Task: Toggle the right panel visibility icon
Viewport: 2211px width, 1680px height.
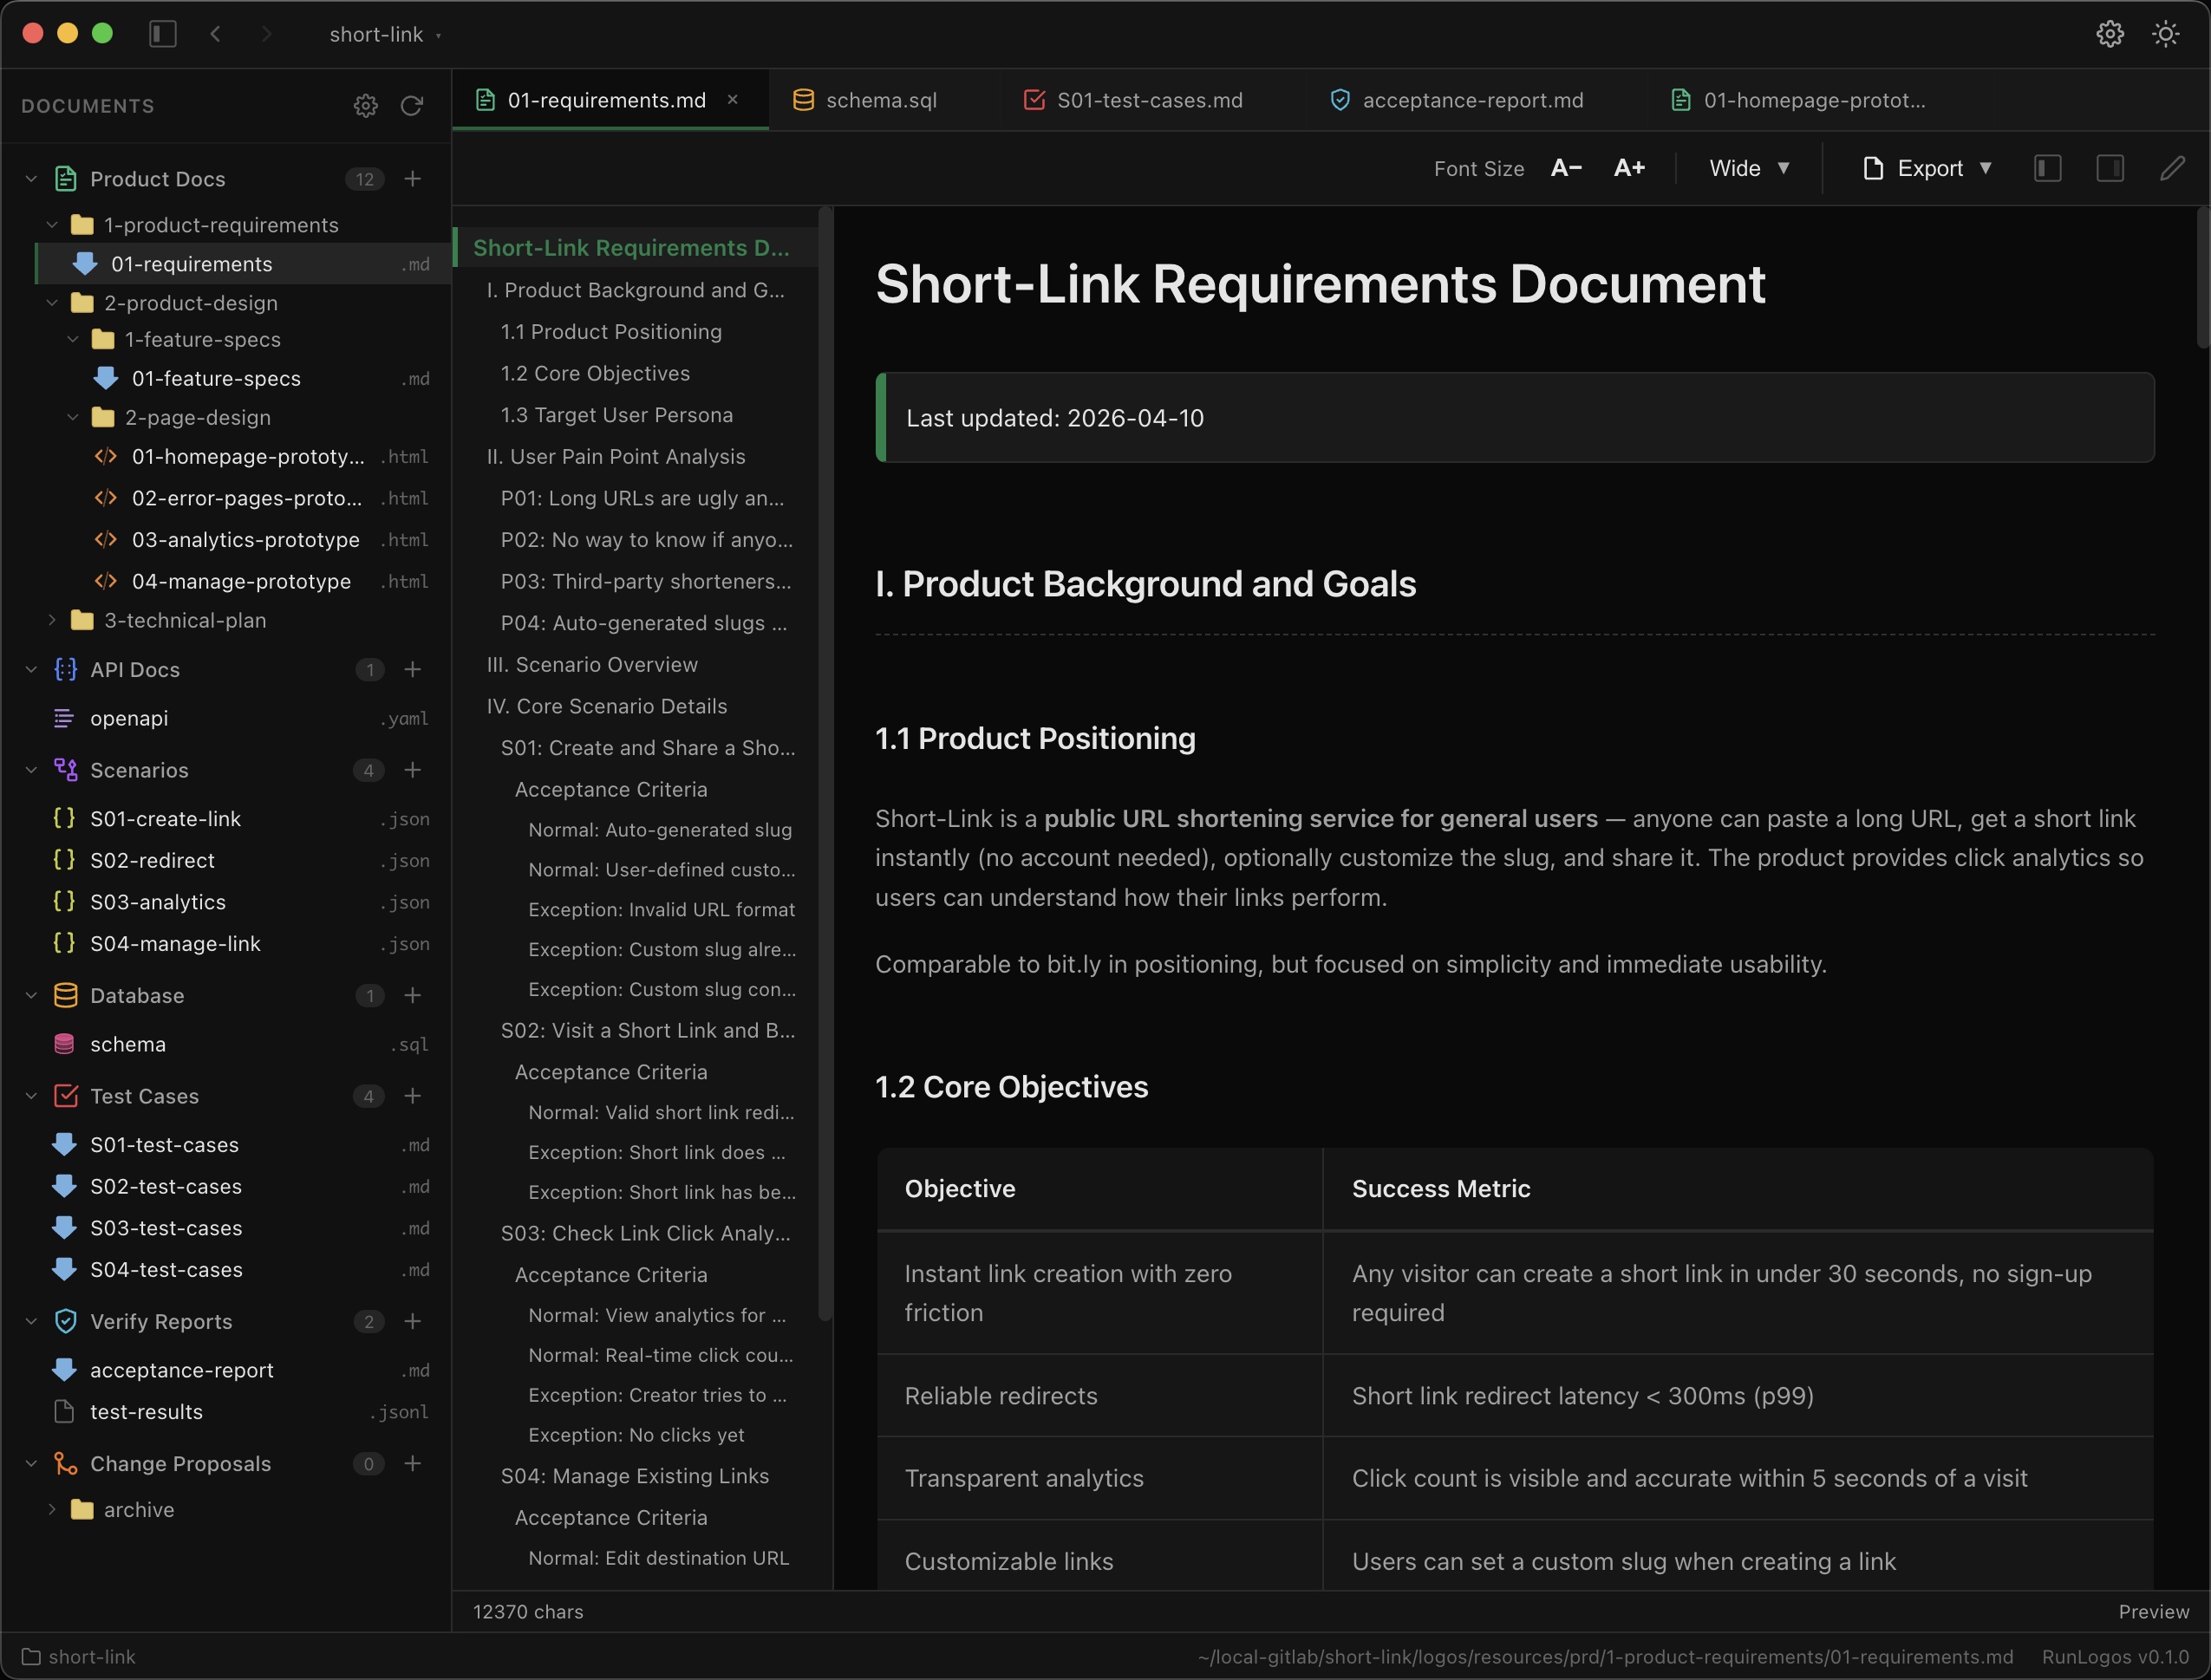Action: (x=2110, y=168)
